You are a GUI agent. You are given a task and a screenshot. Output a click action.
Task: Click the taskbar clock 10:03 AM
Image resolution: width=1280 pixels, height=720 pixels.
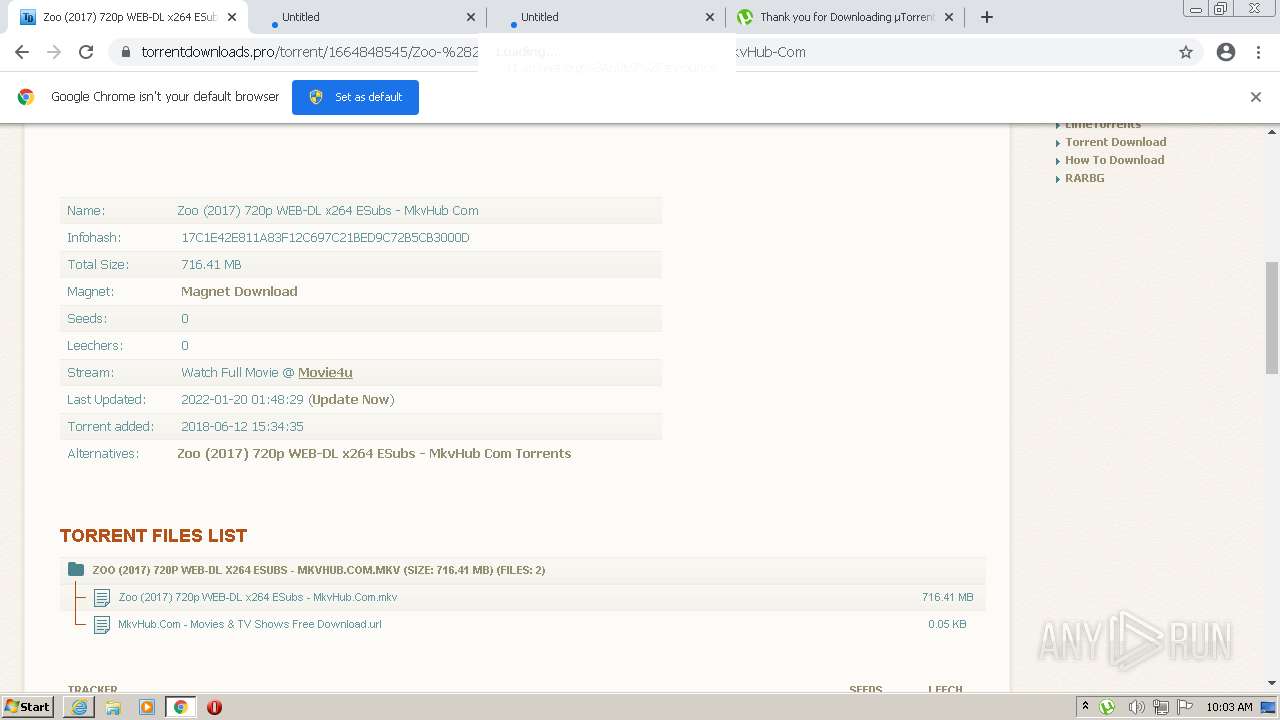[x=1229, y=707]
